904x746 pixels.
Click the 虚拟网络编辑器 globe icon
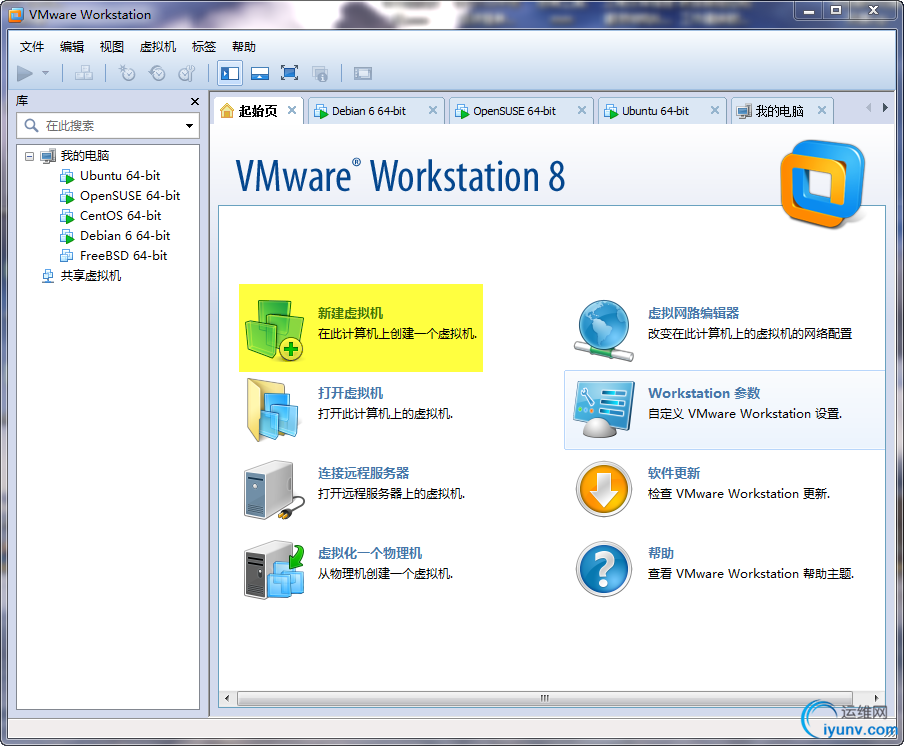click(x=604, y=330)
